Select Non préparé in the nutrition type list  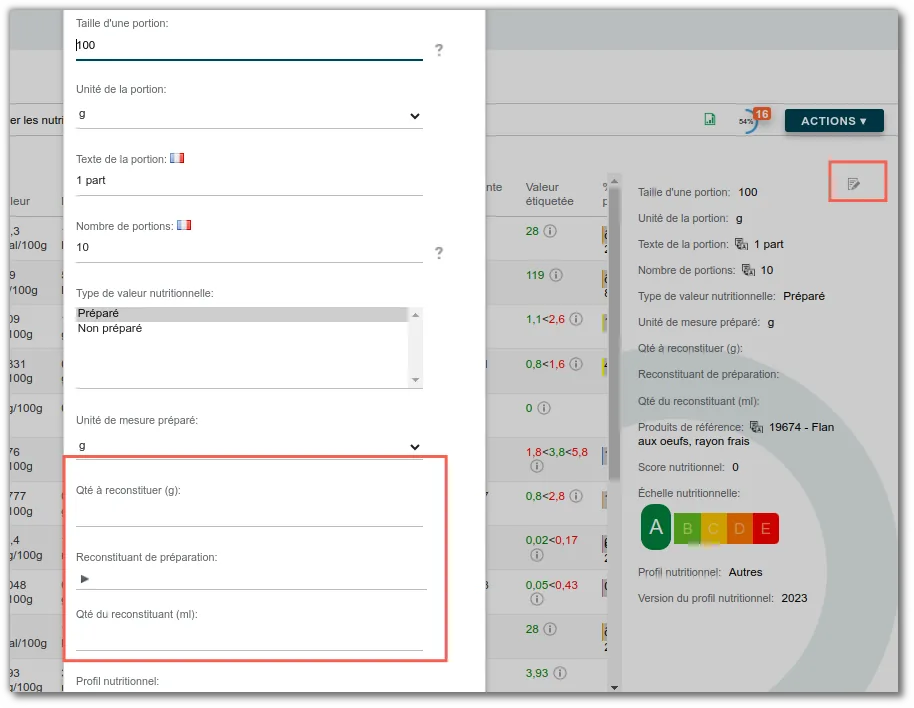pos(242,329)
